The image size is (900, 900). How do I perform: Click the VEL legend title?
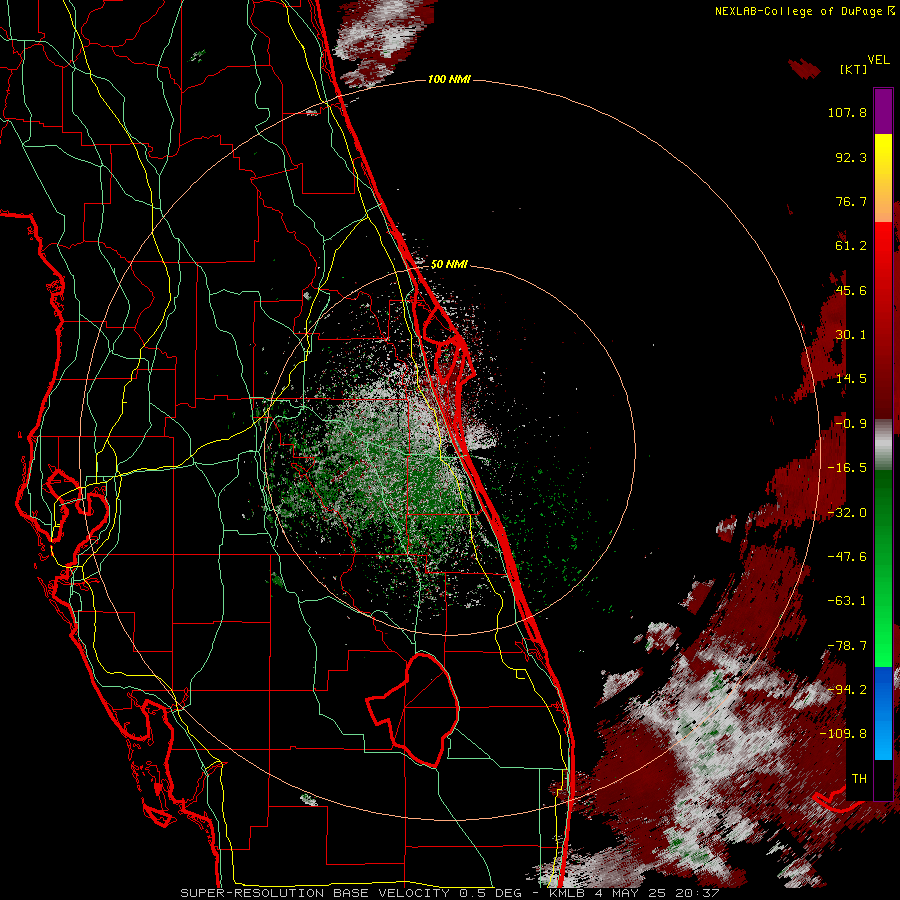(879, 60)
